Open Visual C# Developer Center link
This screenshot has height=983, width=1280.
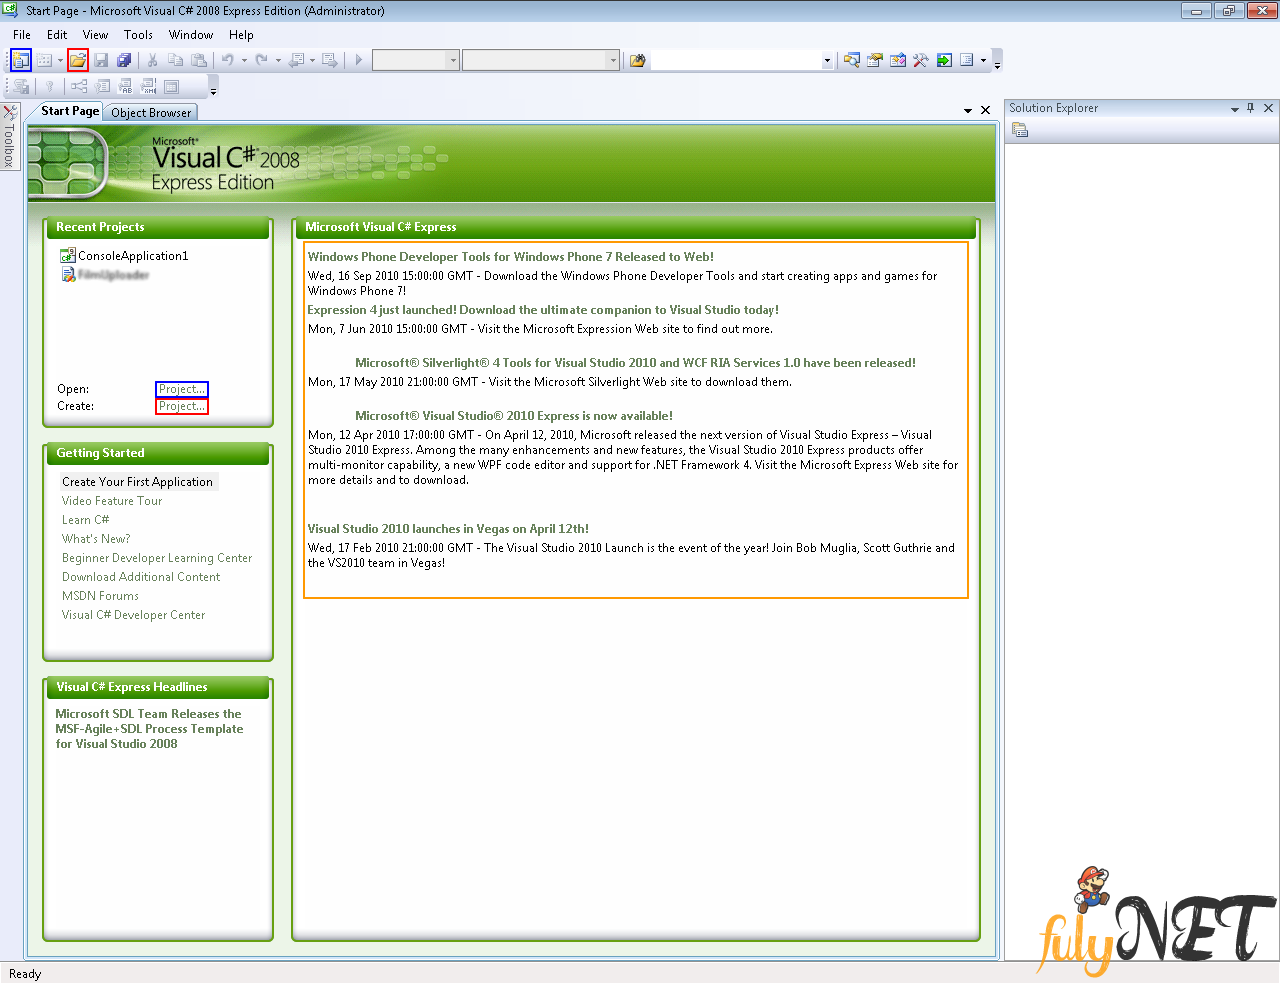133,615
